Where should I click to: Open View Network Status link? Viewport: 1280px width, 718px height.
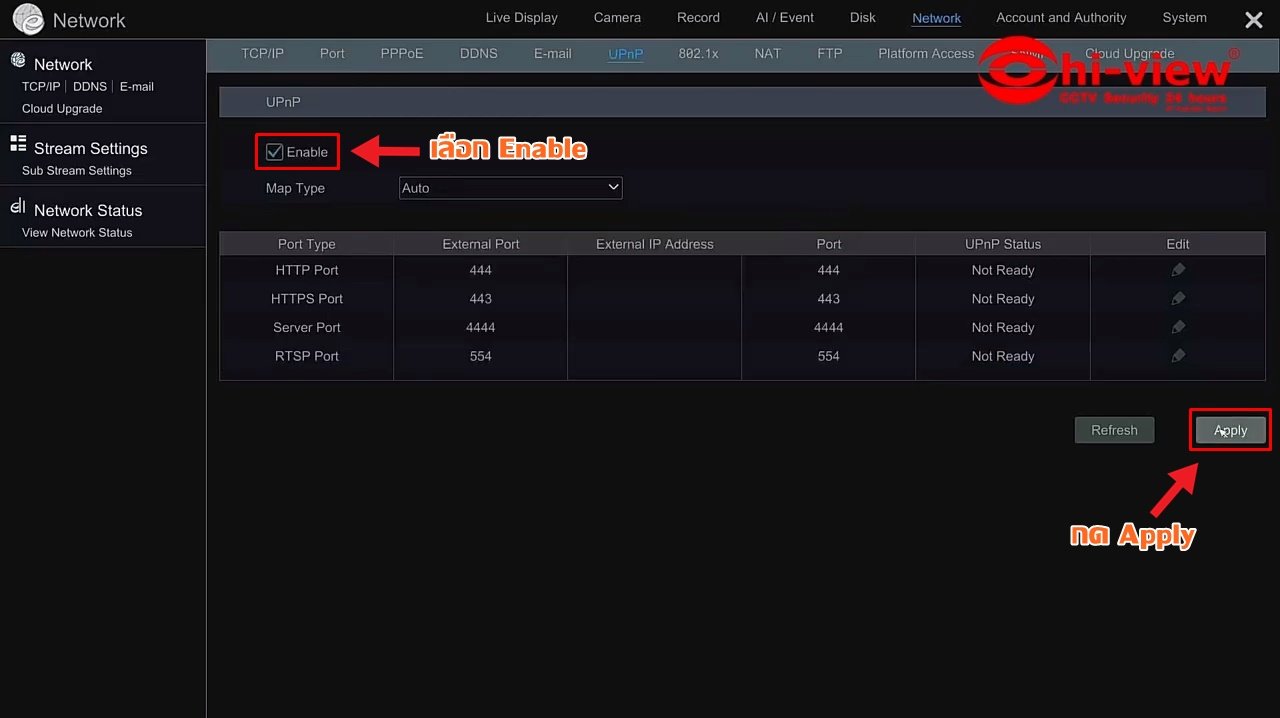pos(77,233)
